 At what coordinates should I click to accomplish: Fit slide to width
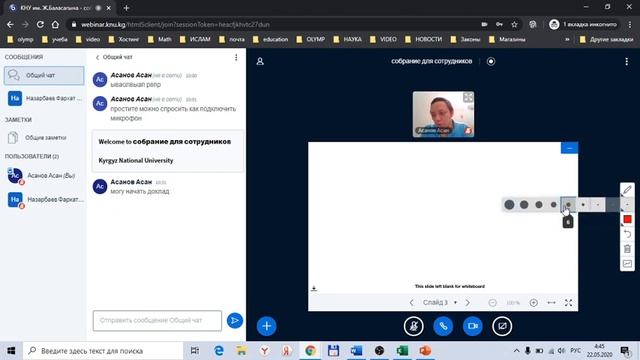(x=551, y=303)
